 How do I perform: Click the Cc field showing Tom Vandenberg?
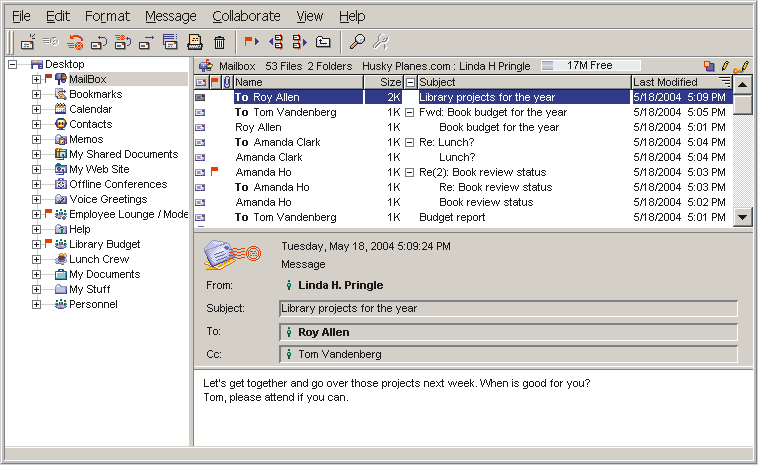click(x=509, y=354)
